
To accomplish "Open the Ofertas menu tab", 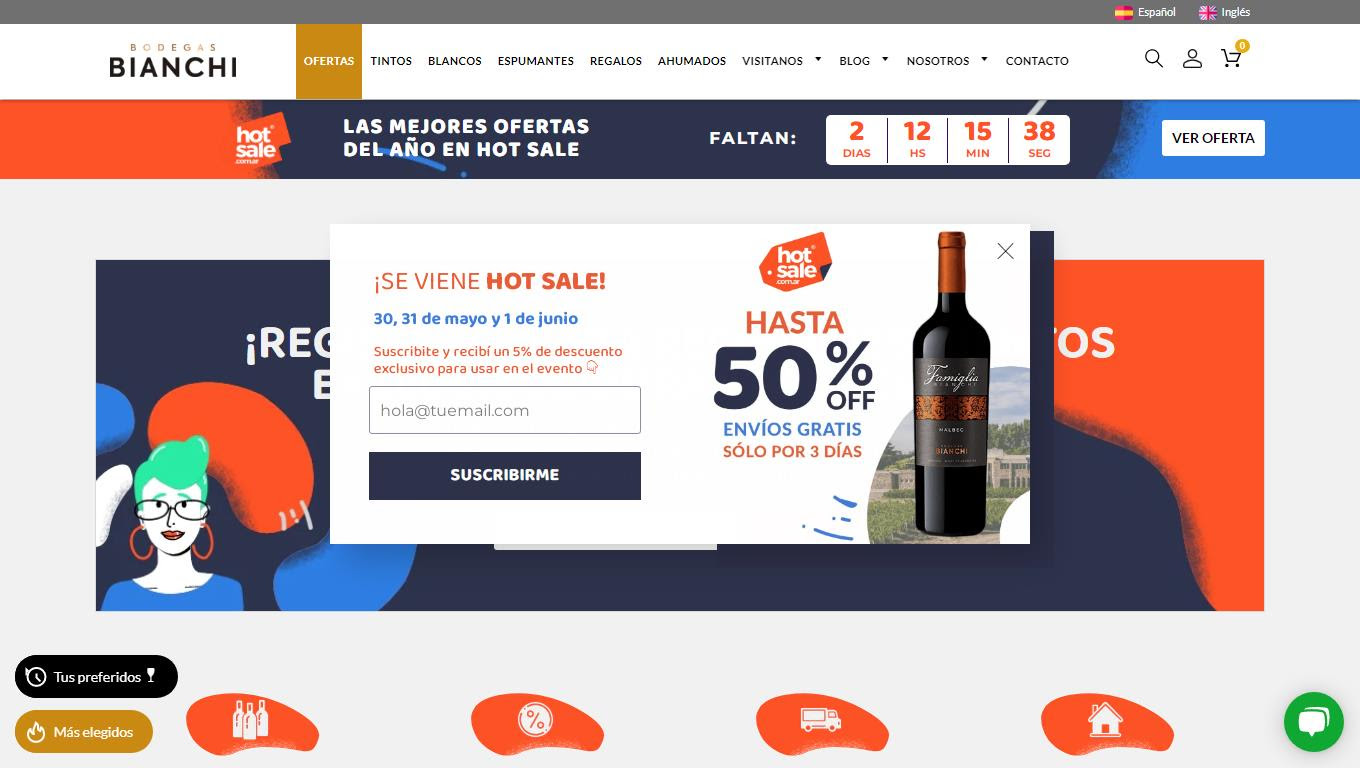I will pos(329,61).
